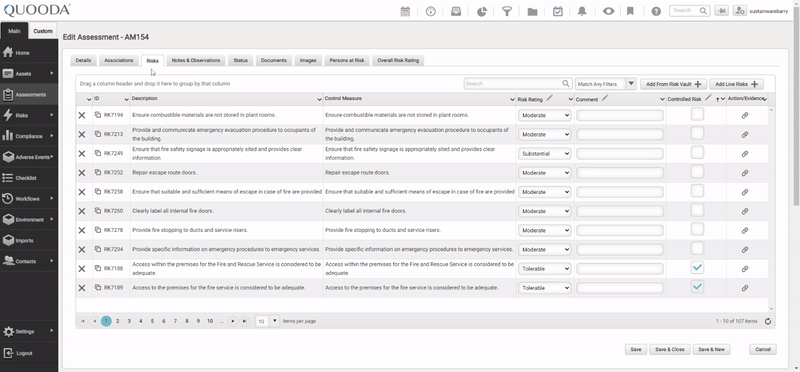Open the pie chart reports icon
Screen dimensions: 800x372
click(x=482, y=11)
